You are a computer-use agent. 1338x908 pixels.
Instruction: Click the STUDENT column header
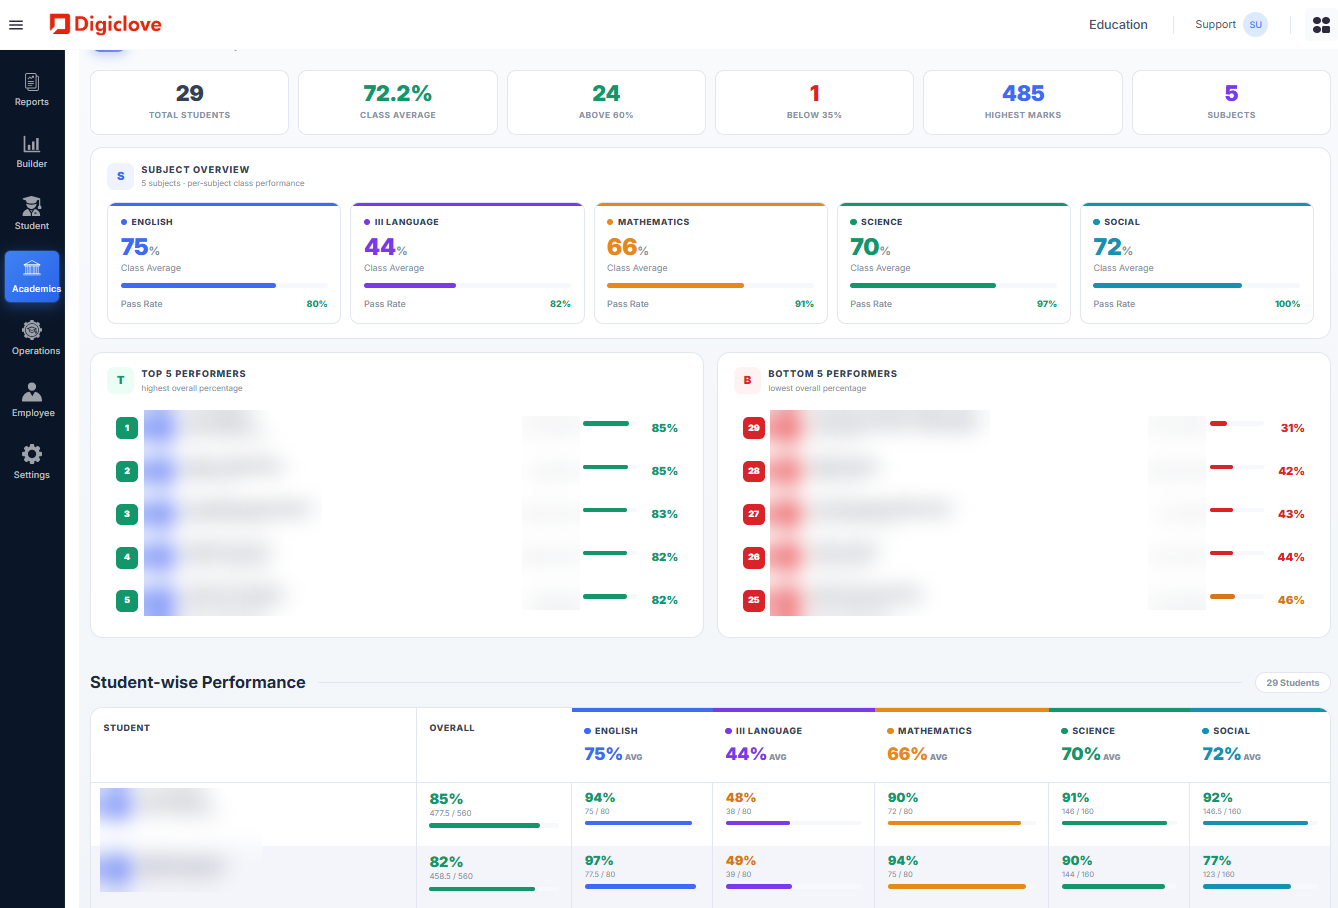(127, 728)
